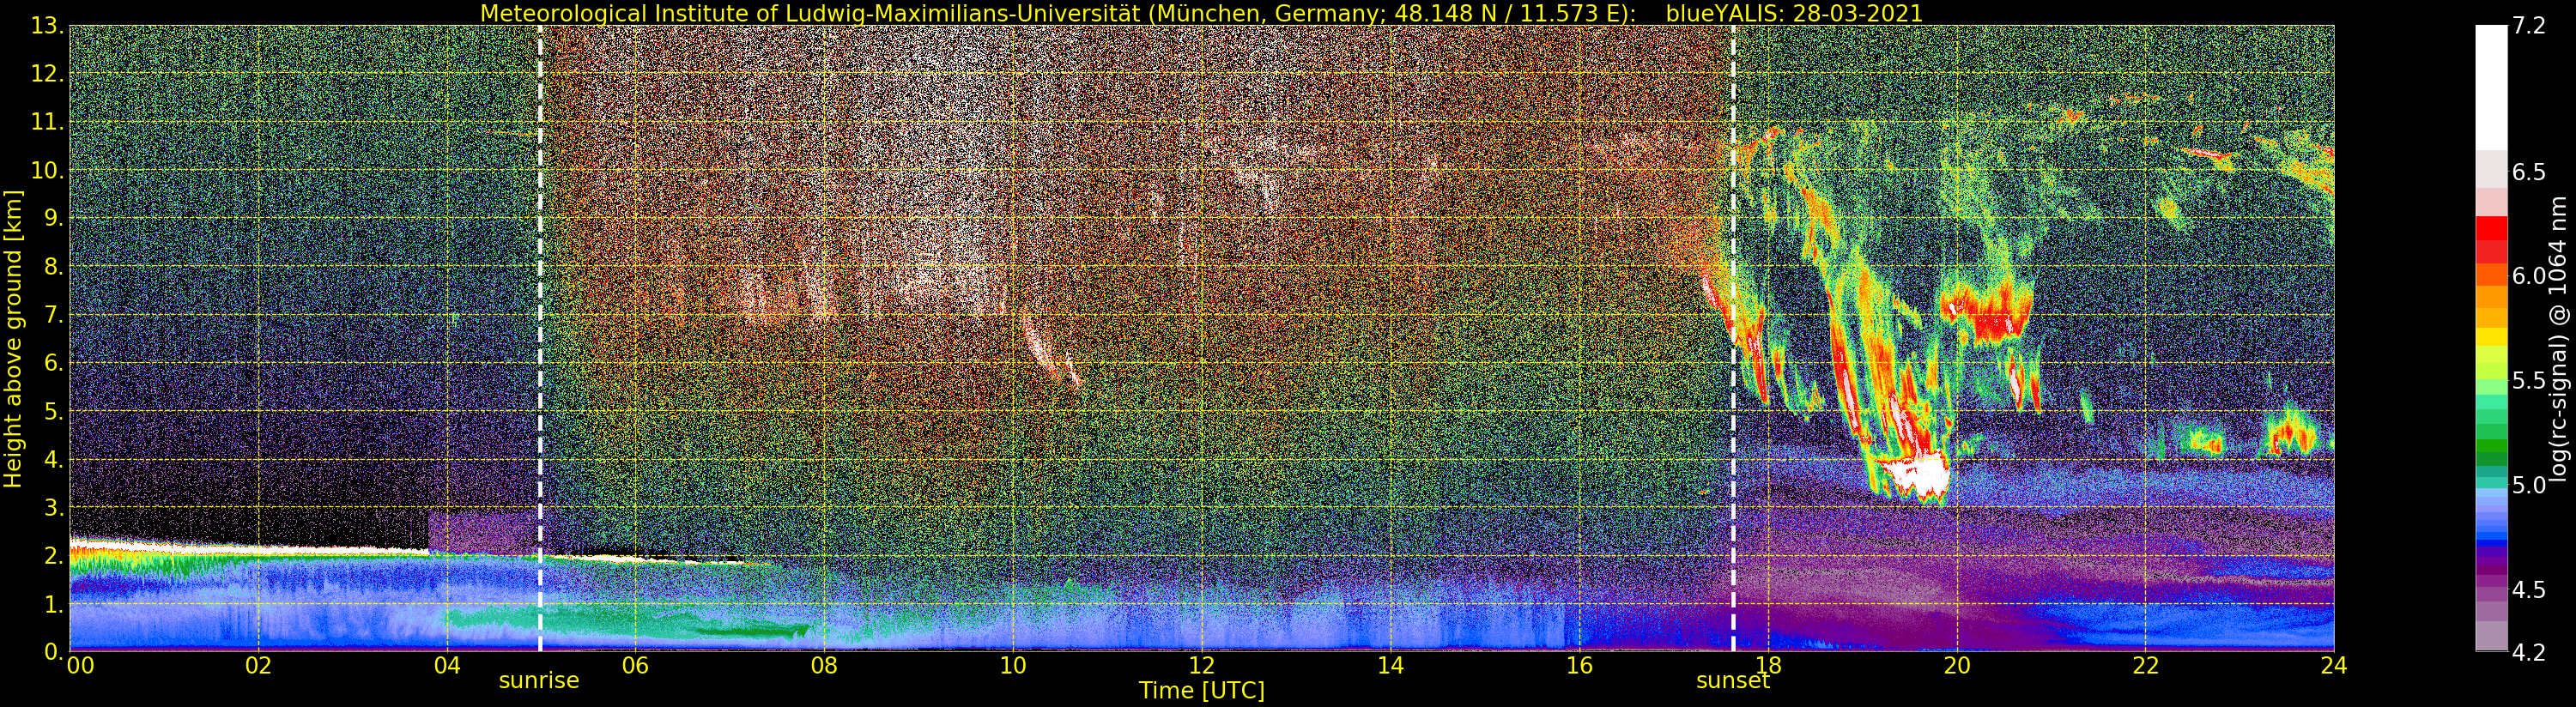The width and height of the screenshot is (2576, 707).
Task: Click the '20' time axis tick label
Action: pos(1957,665)
